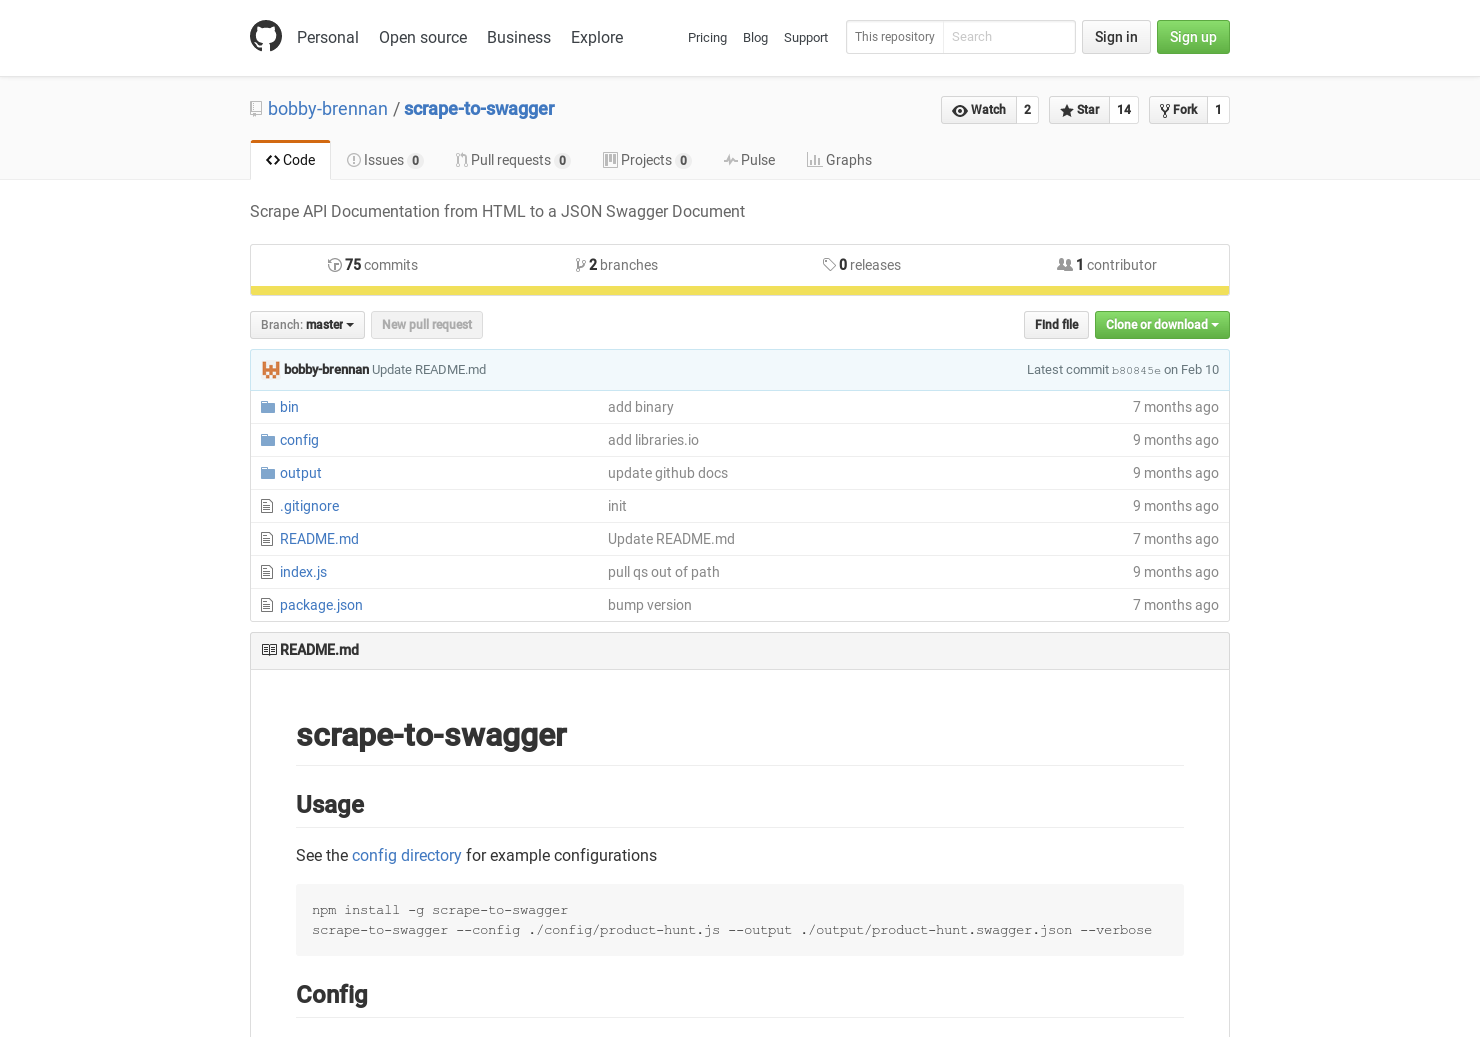Open the package.json file
The image size is (1480, 1037).
(321, 605)
